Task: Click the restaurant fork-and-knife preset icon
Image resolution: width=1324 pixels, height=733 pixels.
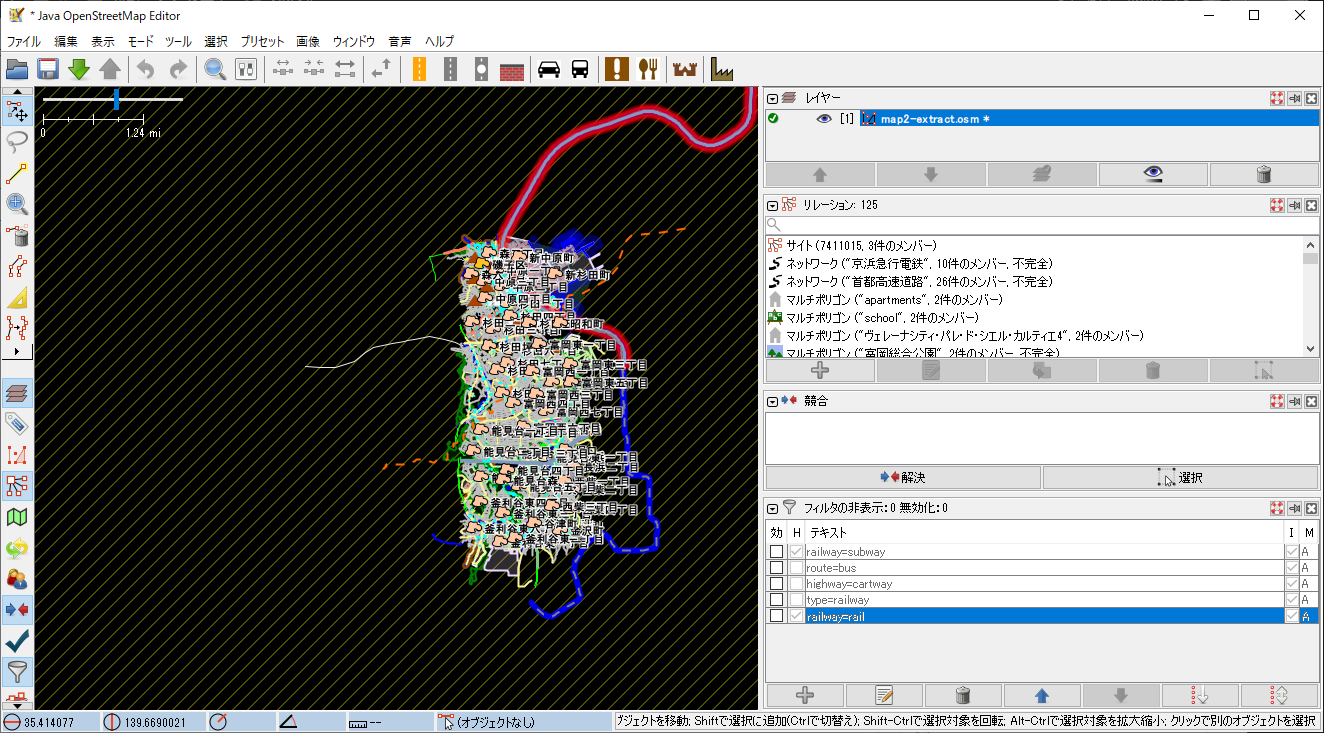Action: [x=649, y=69]
